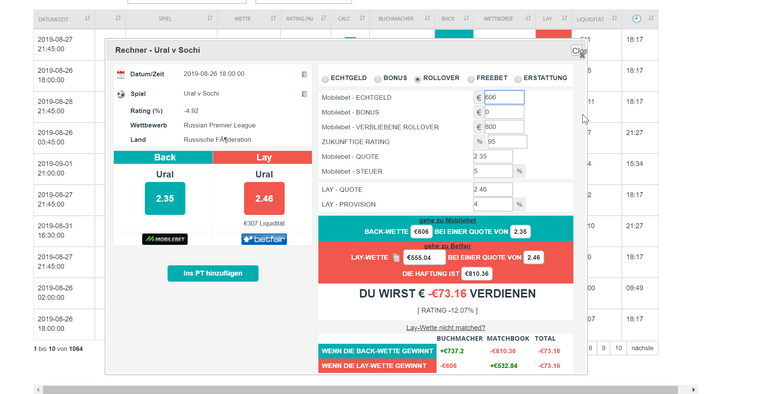The height and width of the screenshot is (394, 760).
Task: Click the teal 2.35 back odds tile
Action: click(165, 198)
